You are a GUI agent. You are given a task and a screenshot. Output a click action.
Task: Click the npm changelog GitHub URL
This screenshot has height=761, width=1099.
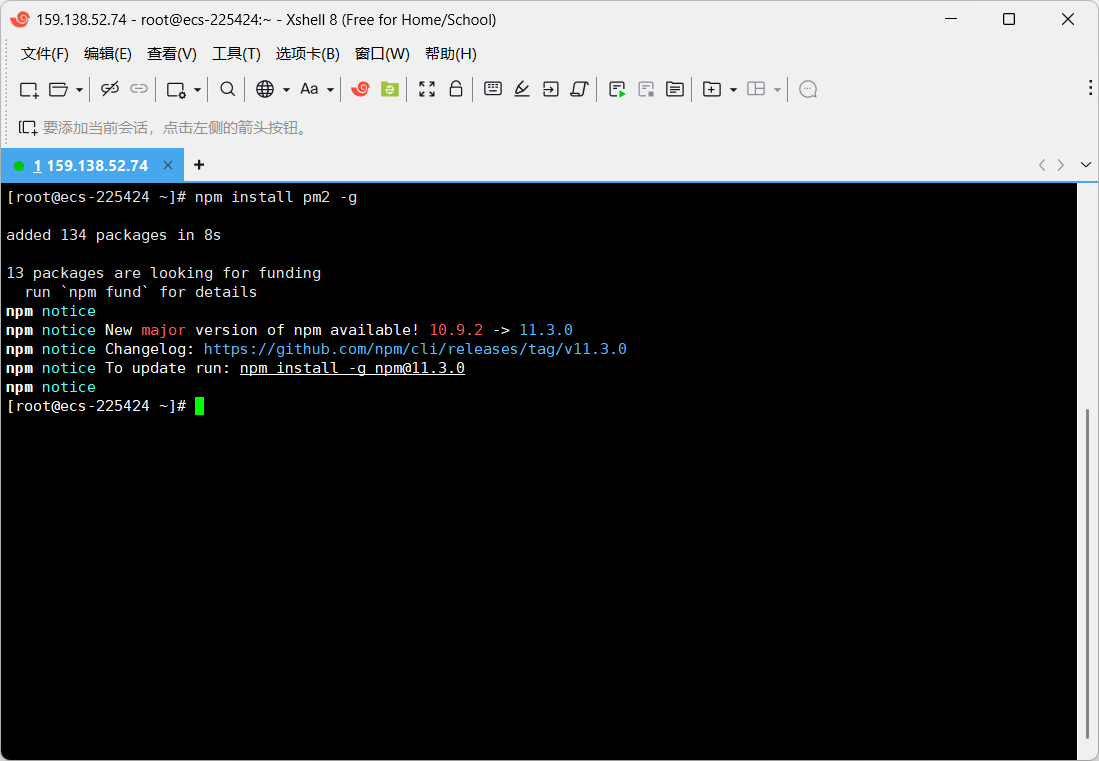tap(415, 349)
